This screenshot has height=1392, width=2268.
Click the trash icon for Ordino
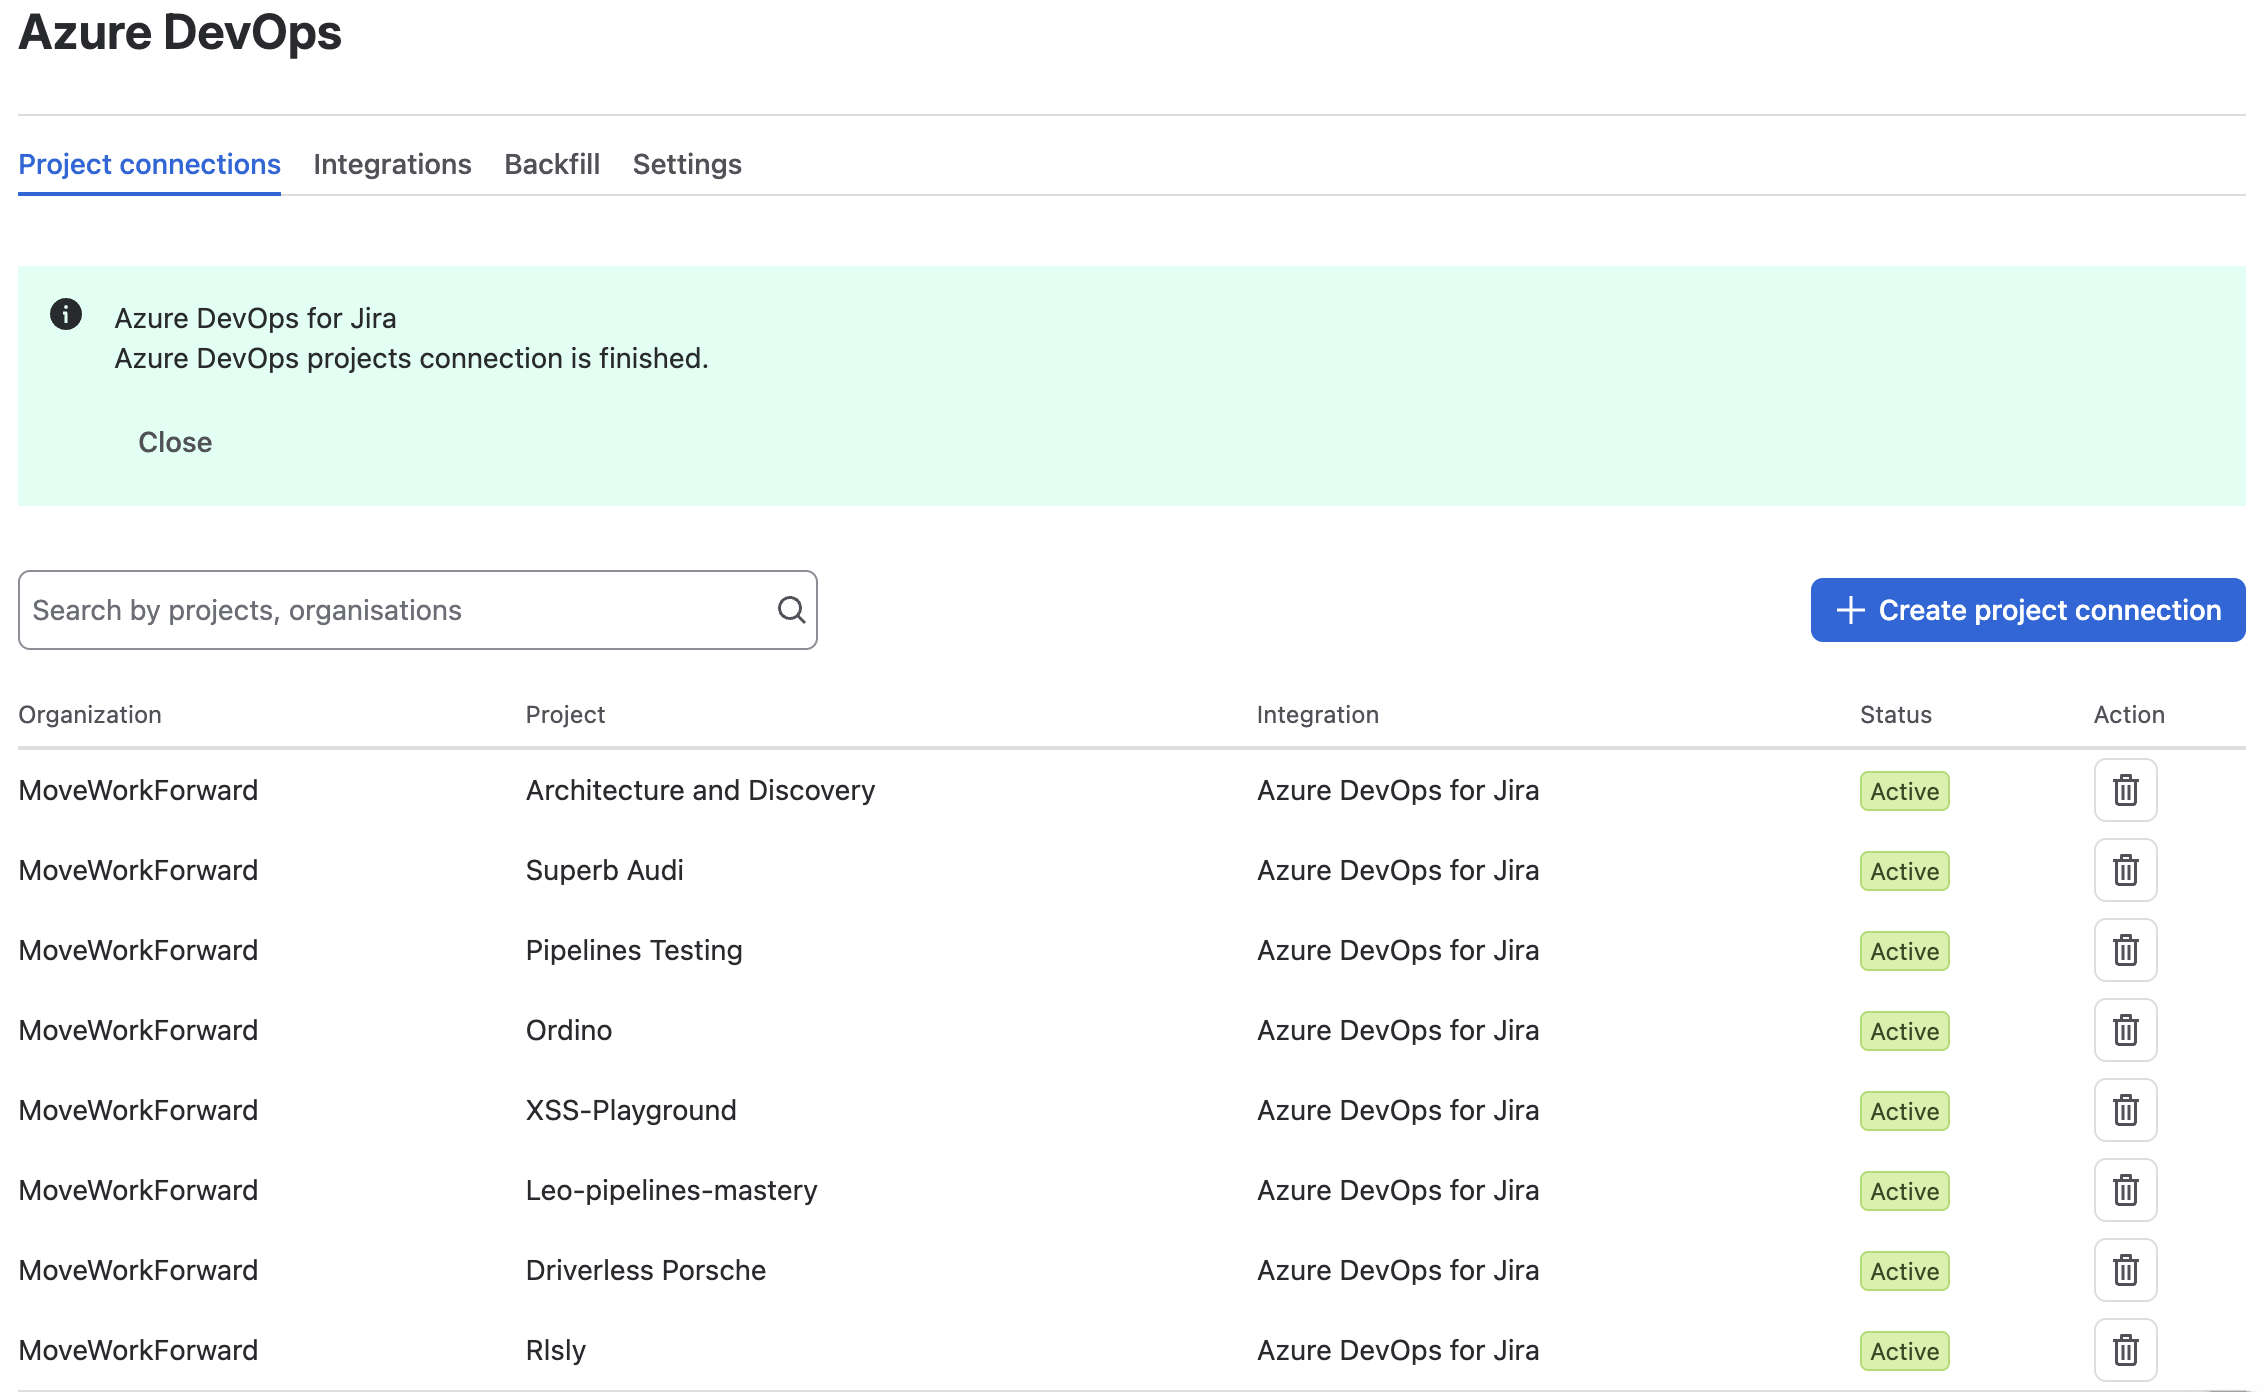pos(2125,1030)
